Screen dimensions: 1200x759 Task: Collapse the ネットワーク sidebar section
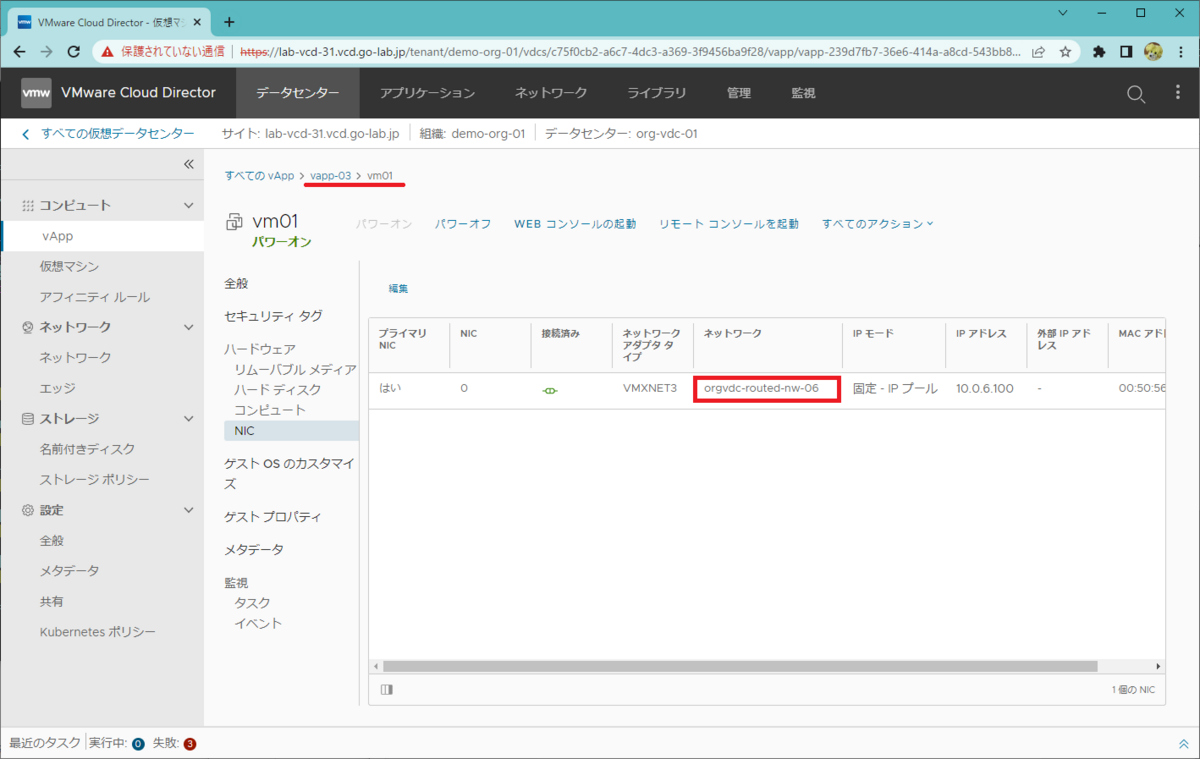189,327
